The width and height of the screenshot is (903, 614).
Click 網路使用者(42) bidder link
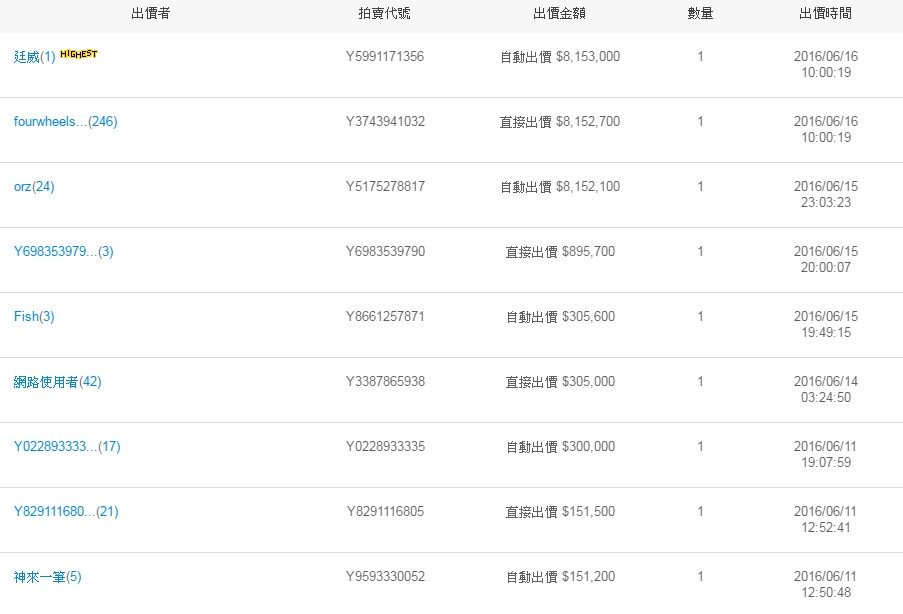58,382
